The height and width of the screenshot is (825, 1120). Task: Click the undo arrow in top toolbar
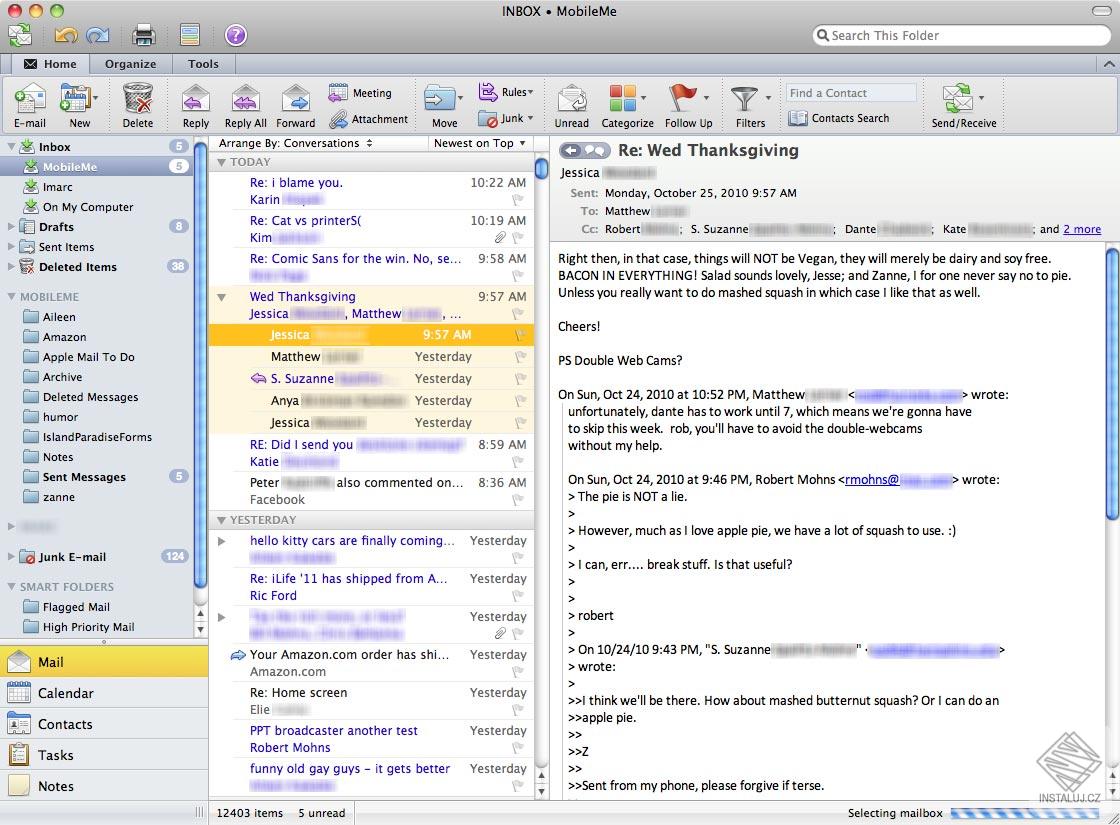point(66,34)
